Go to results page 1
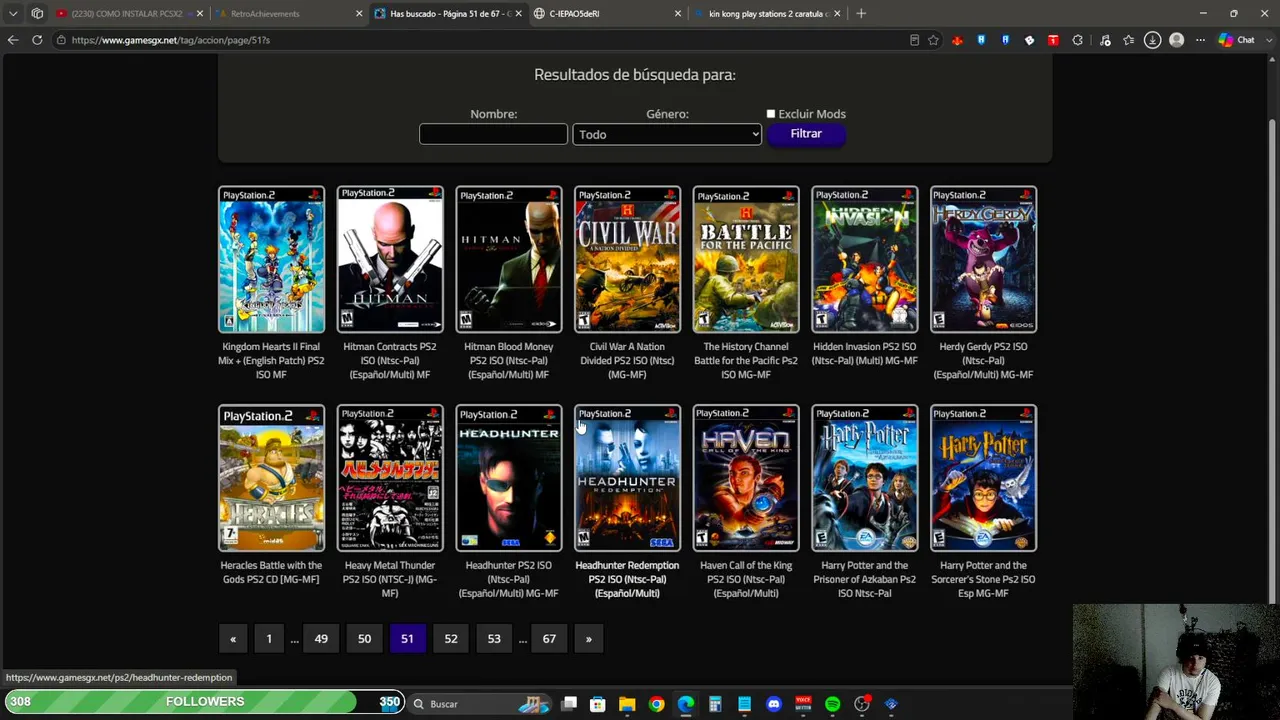Viewport: 1280px width, 720px height. [269, 639]
